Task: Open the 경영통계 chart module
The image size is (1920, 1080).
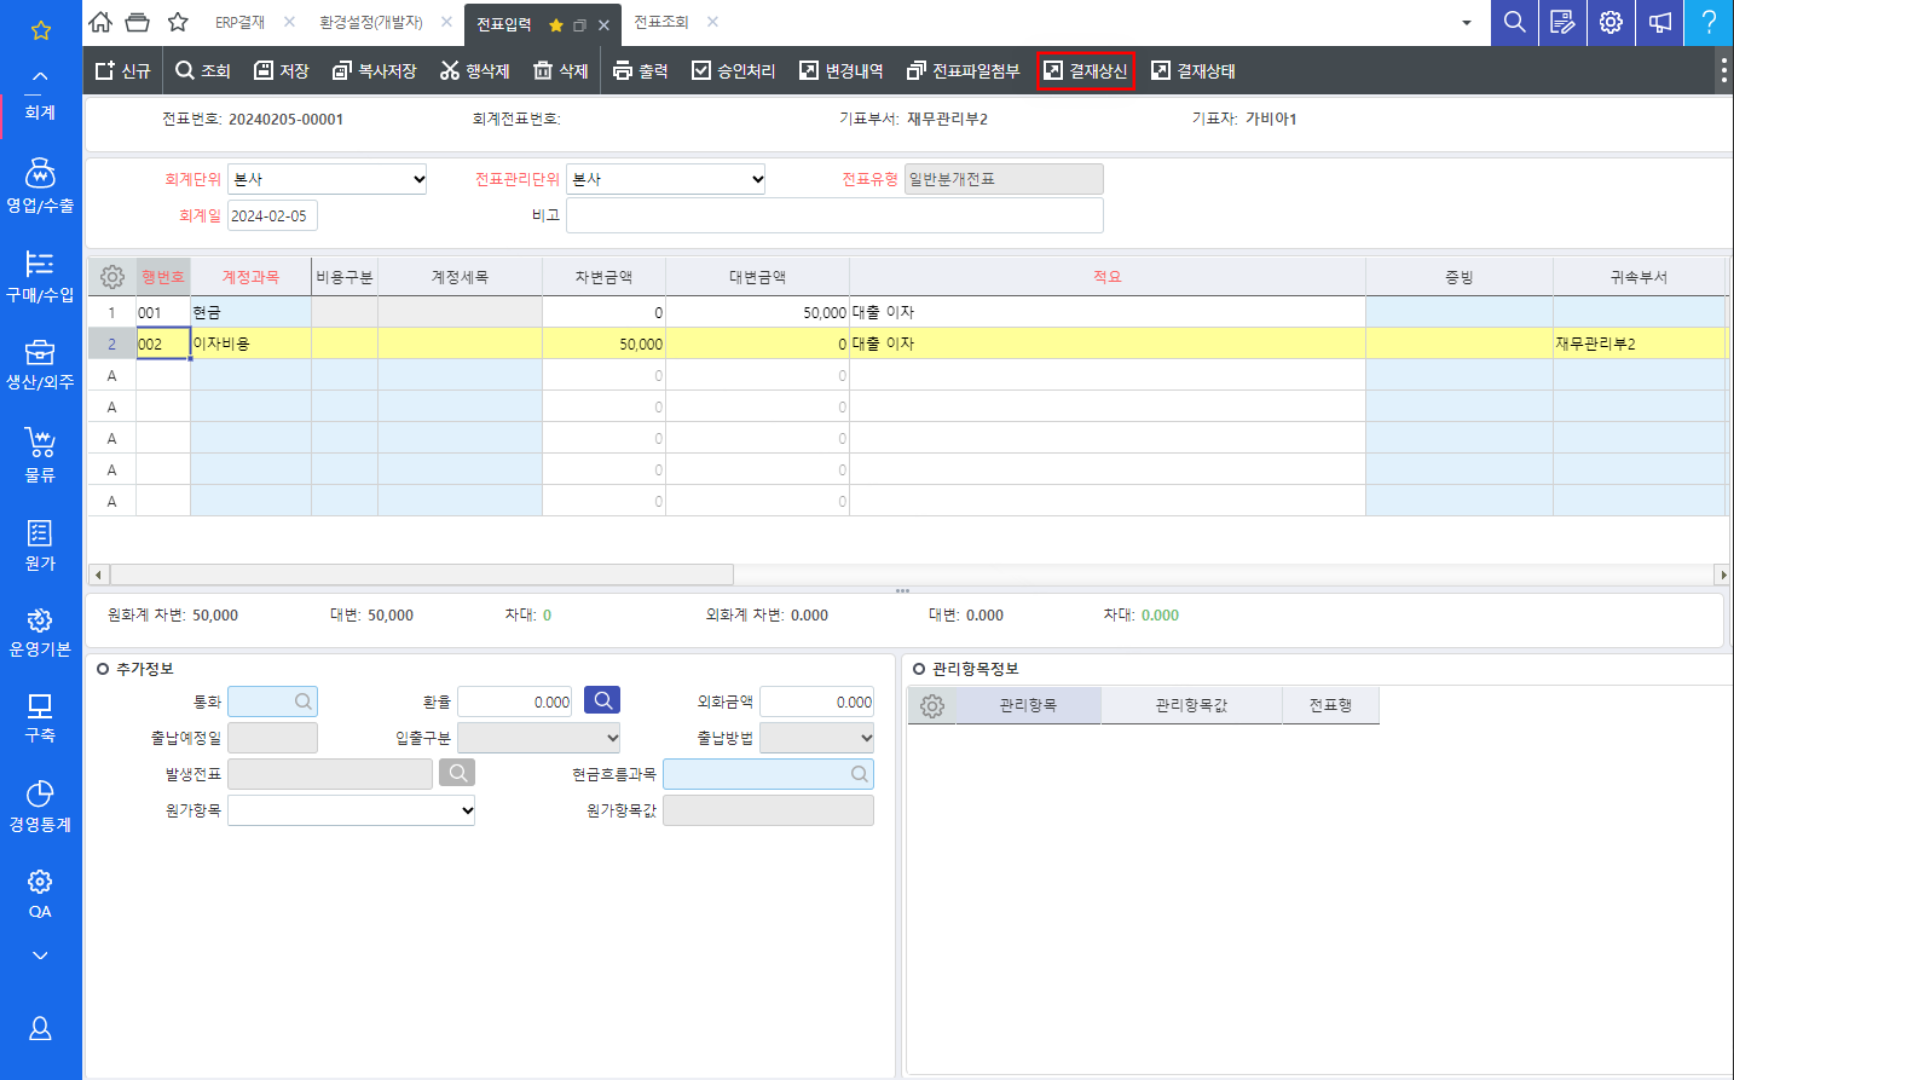Action: click(x=40, y=806)
